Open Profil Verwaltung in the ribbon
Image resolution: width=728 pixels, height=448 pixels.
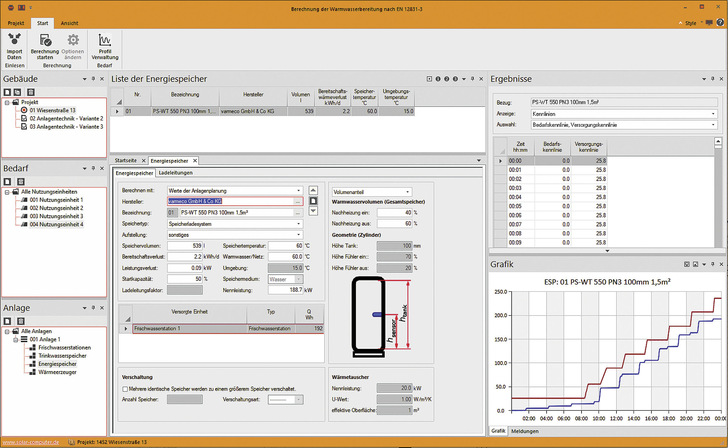point(105,39)
